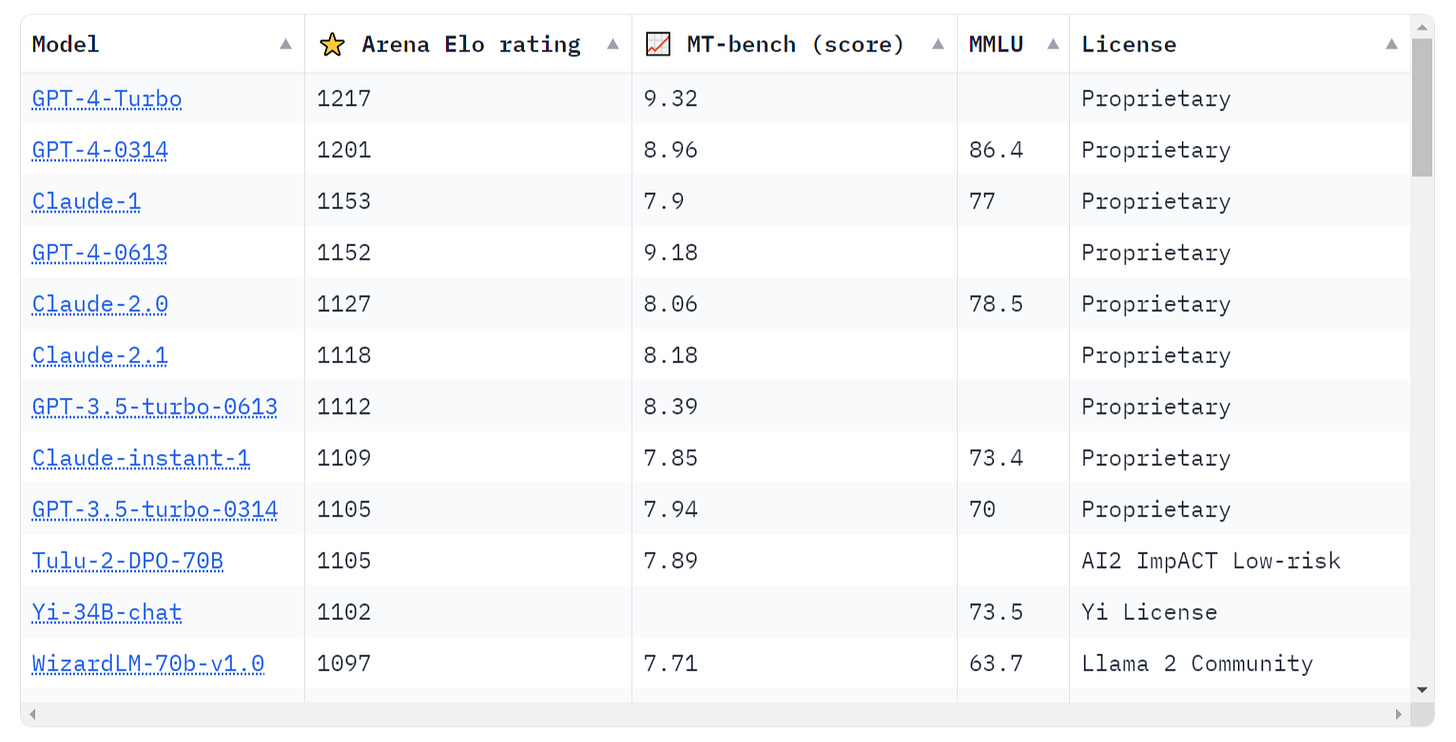1456x742 pixels.
Task: Click the chart icon in MT-bench header
Action: [658, 44]
